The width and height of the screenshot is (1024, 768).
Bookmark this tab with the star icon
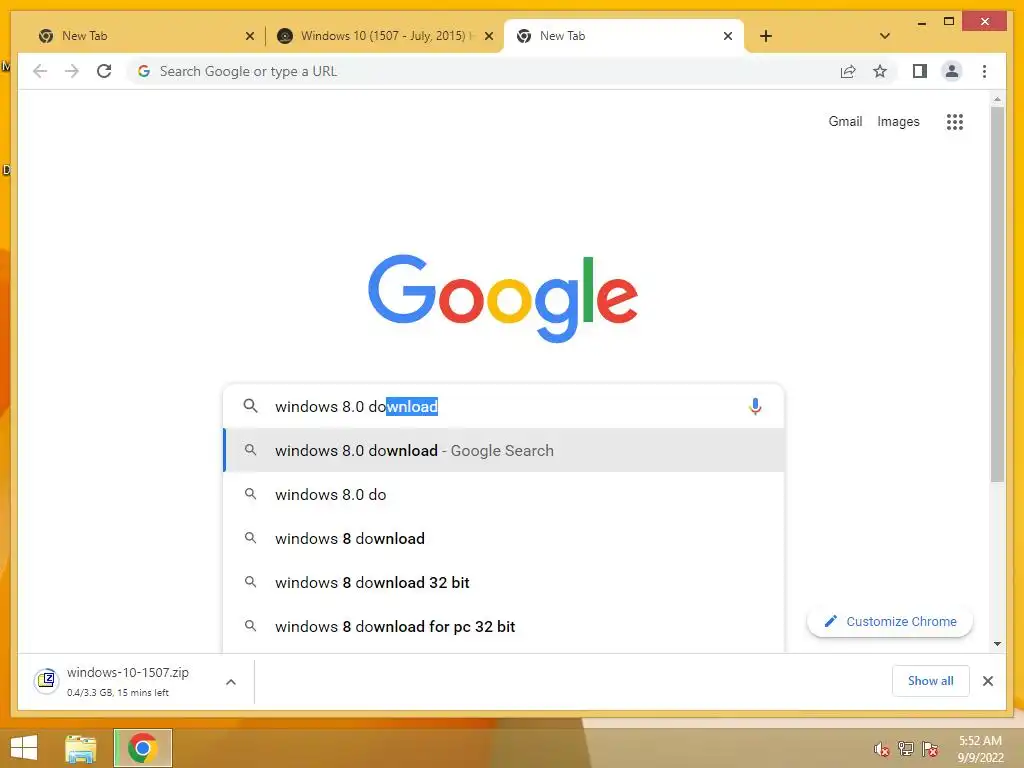880,71
